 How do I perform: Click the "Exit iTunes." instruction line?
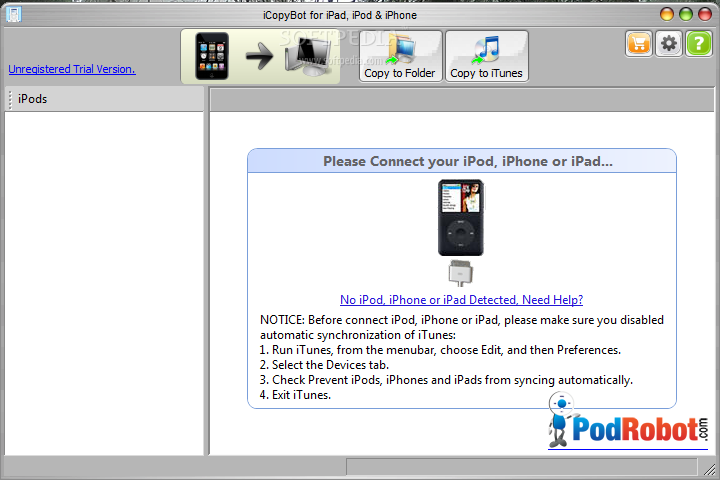tap(295, 395)
